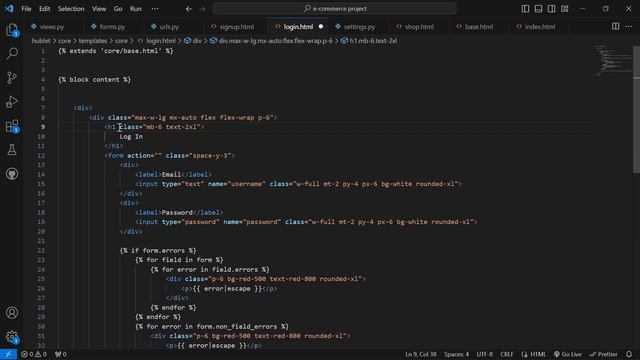
Task: Toggle Secondary Side Bar layout icon
Action: coord(551,9)
